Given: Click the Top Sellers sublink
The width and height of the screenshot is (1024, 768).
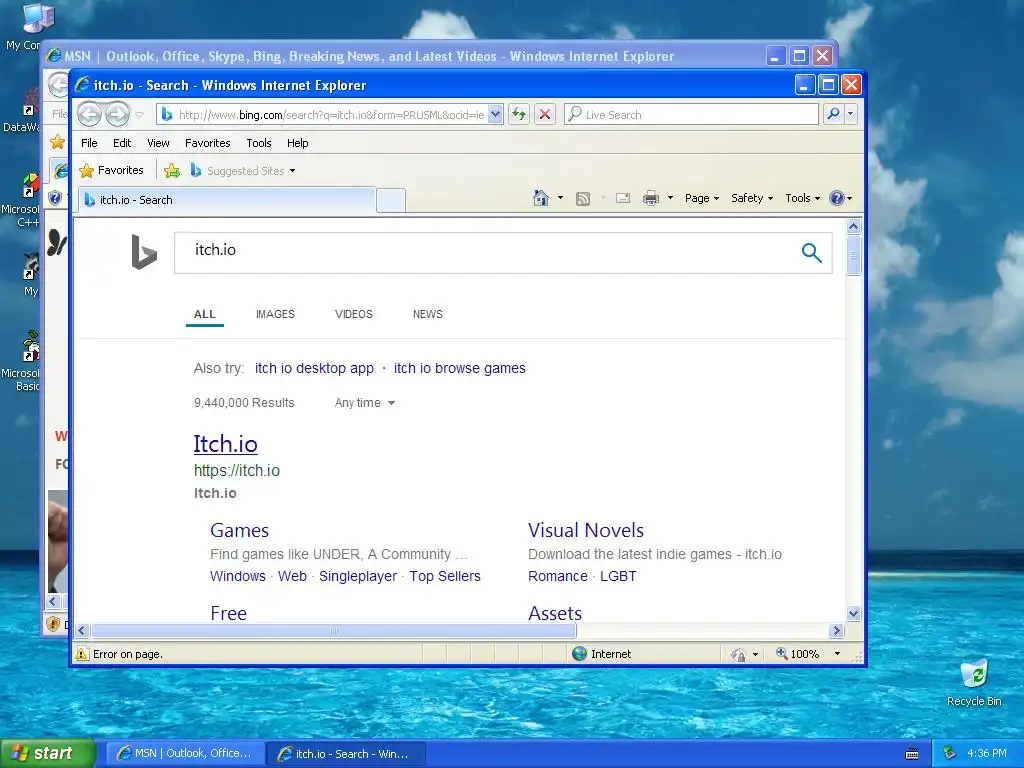Looking at the screenshot, I should pyautogui.click(x=445, y=576).
